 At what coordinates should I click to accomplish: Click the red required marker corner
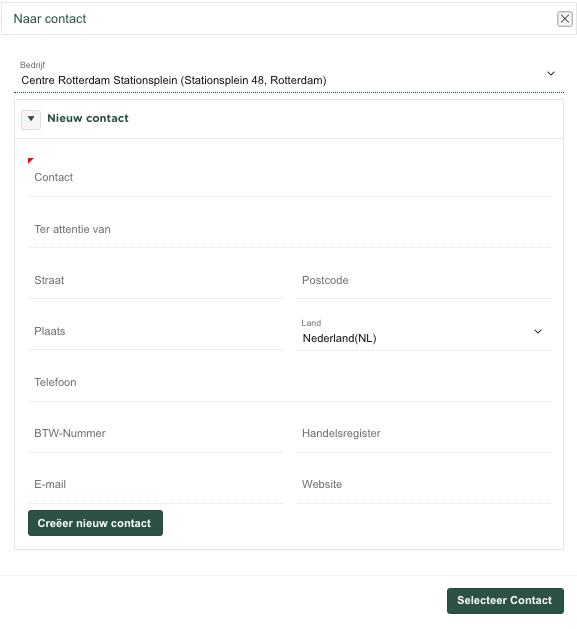point(30,160)
